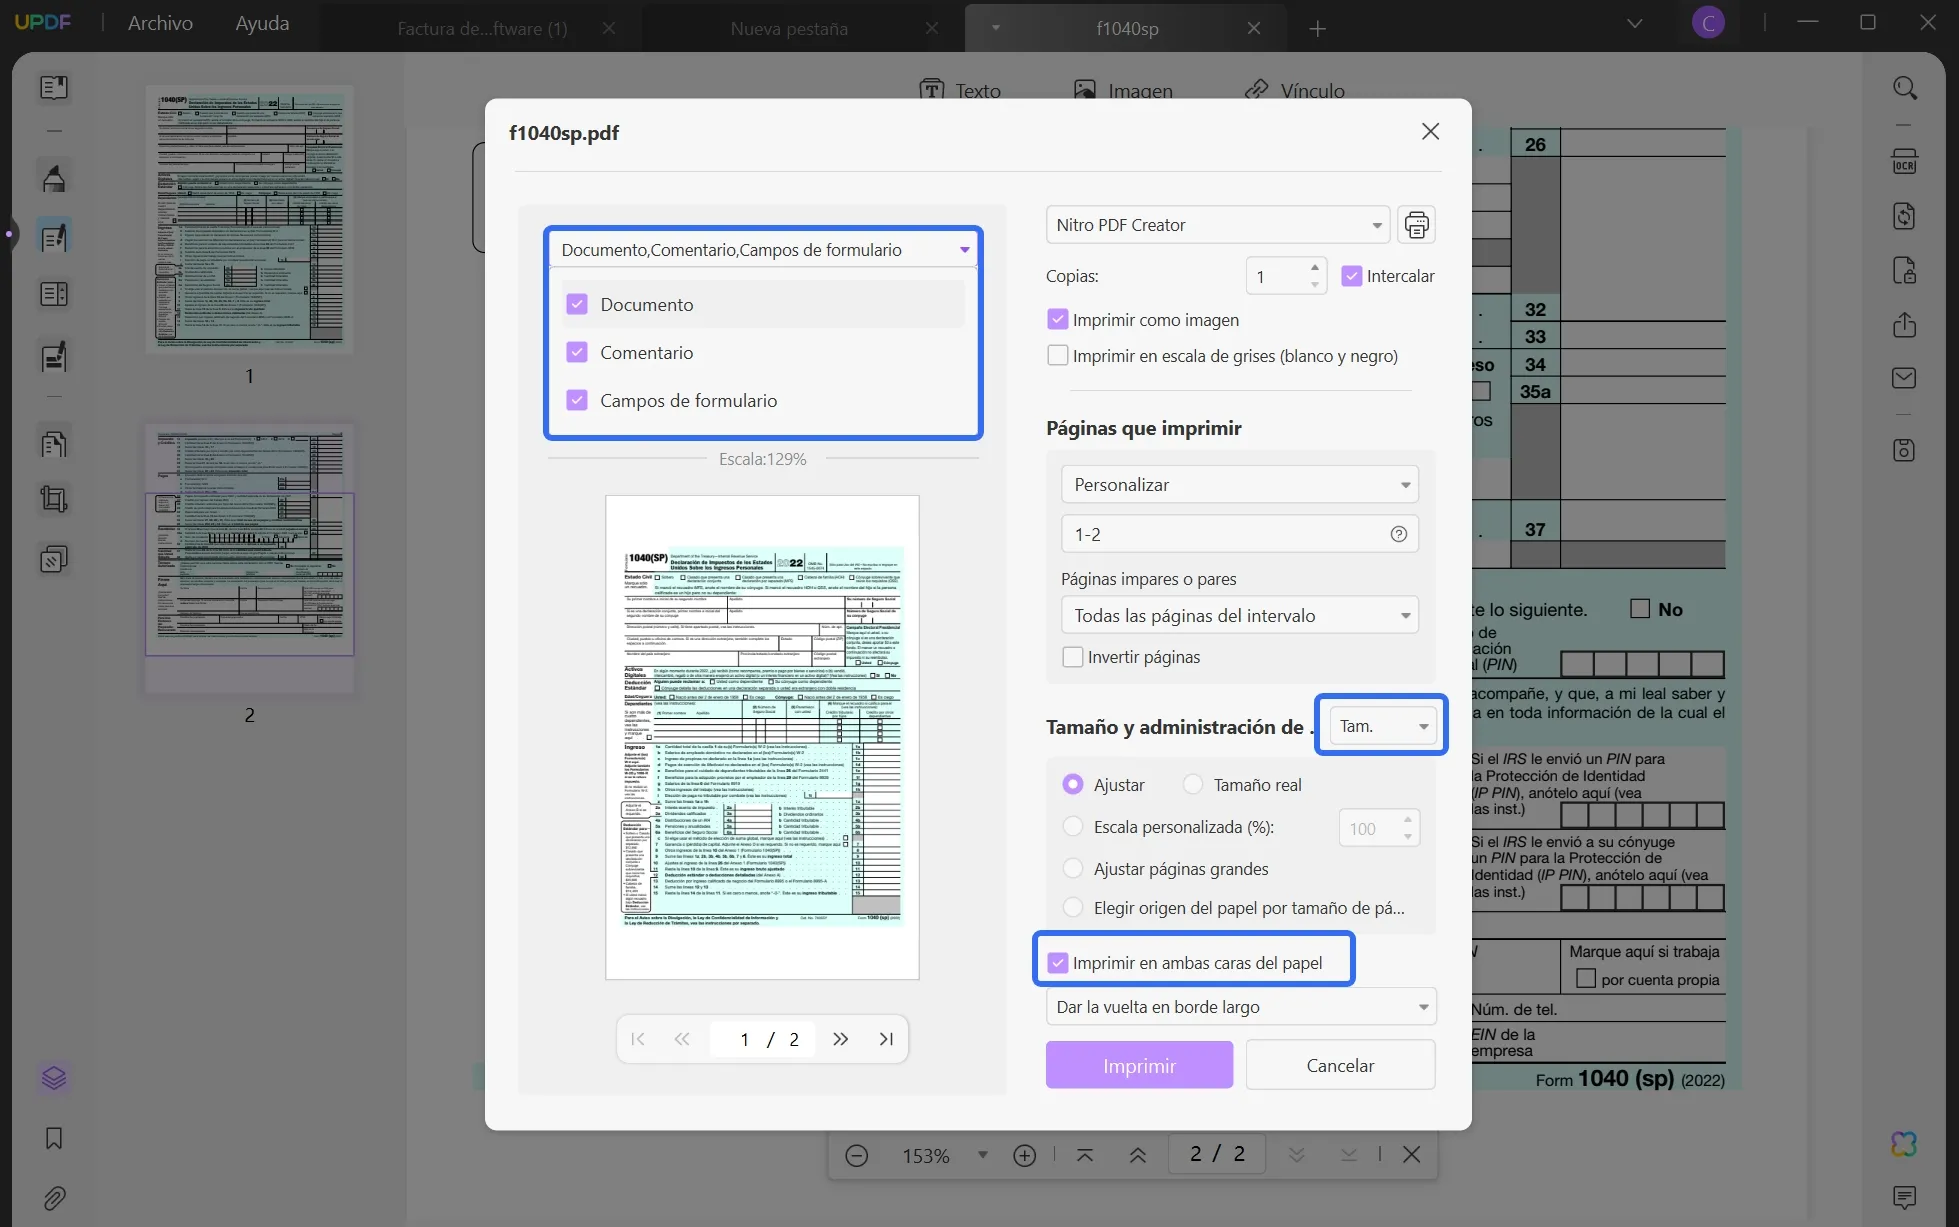
Task: Open the Tam. mode dropdown
Action: 1383,726
